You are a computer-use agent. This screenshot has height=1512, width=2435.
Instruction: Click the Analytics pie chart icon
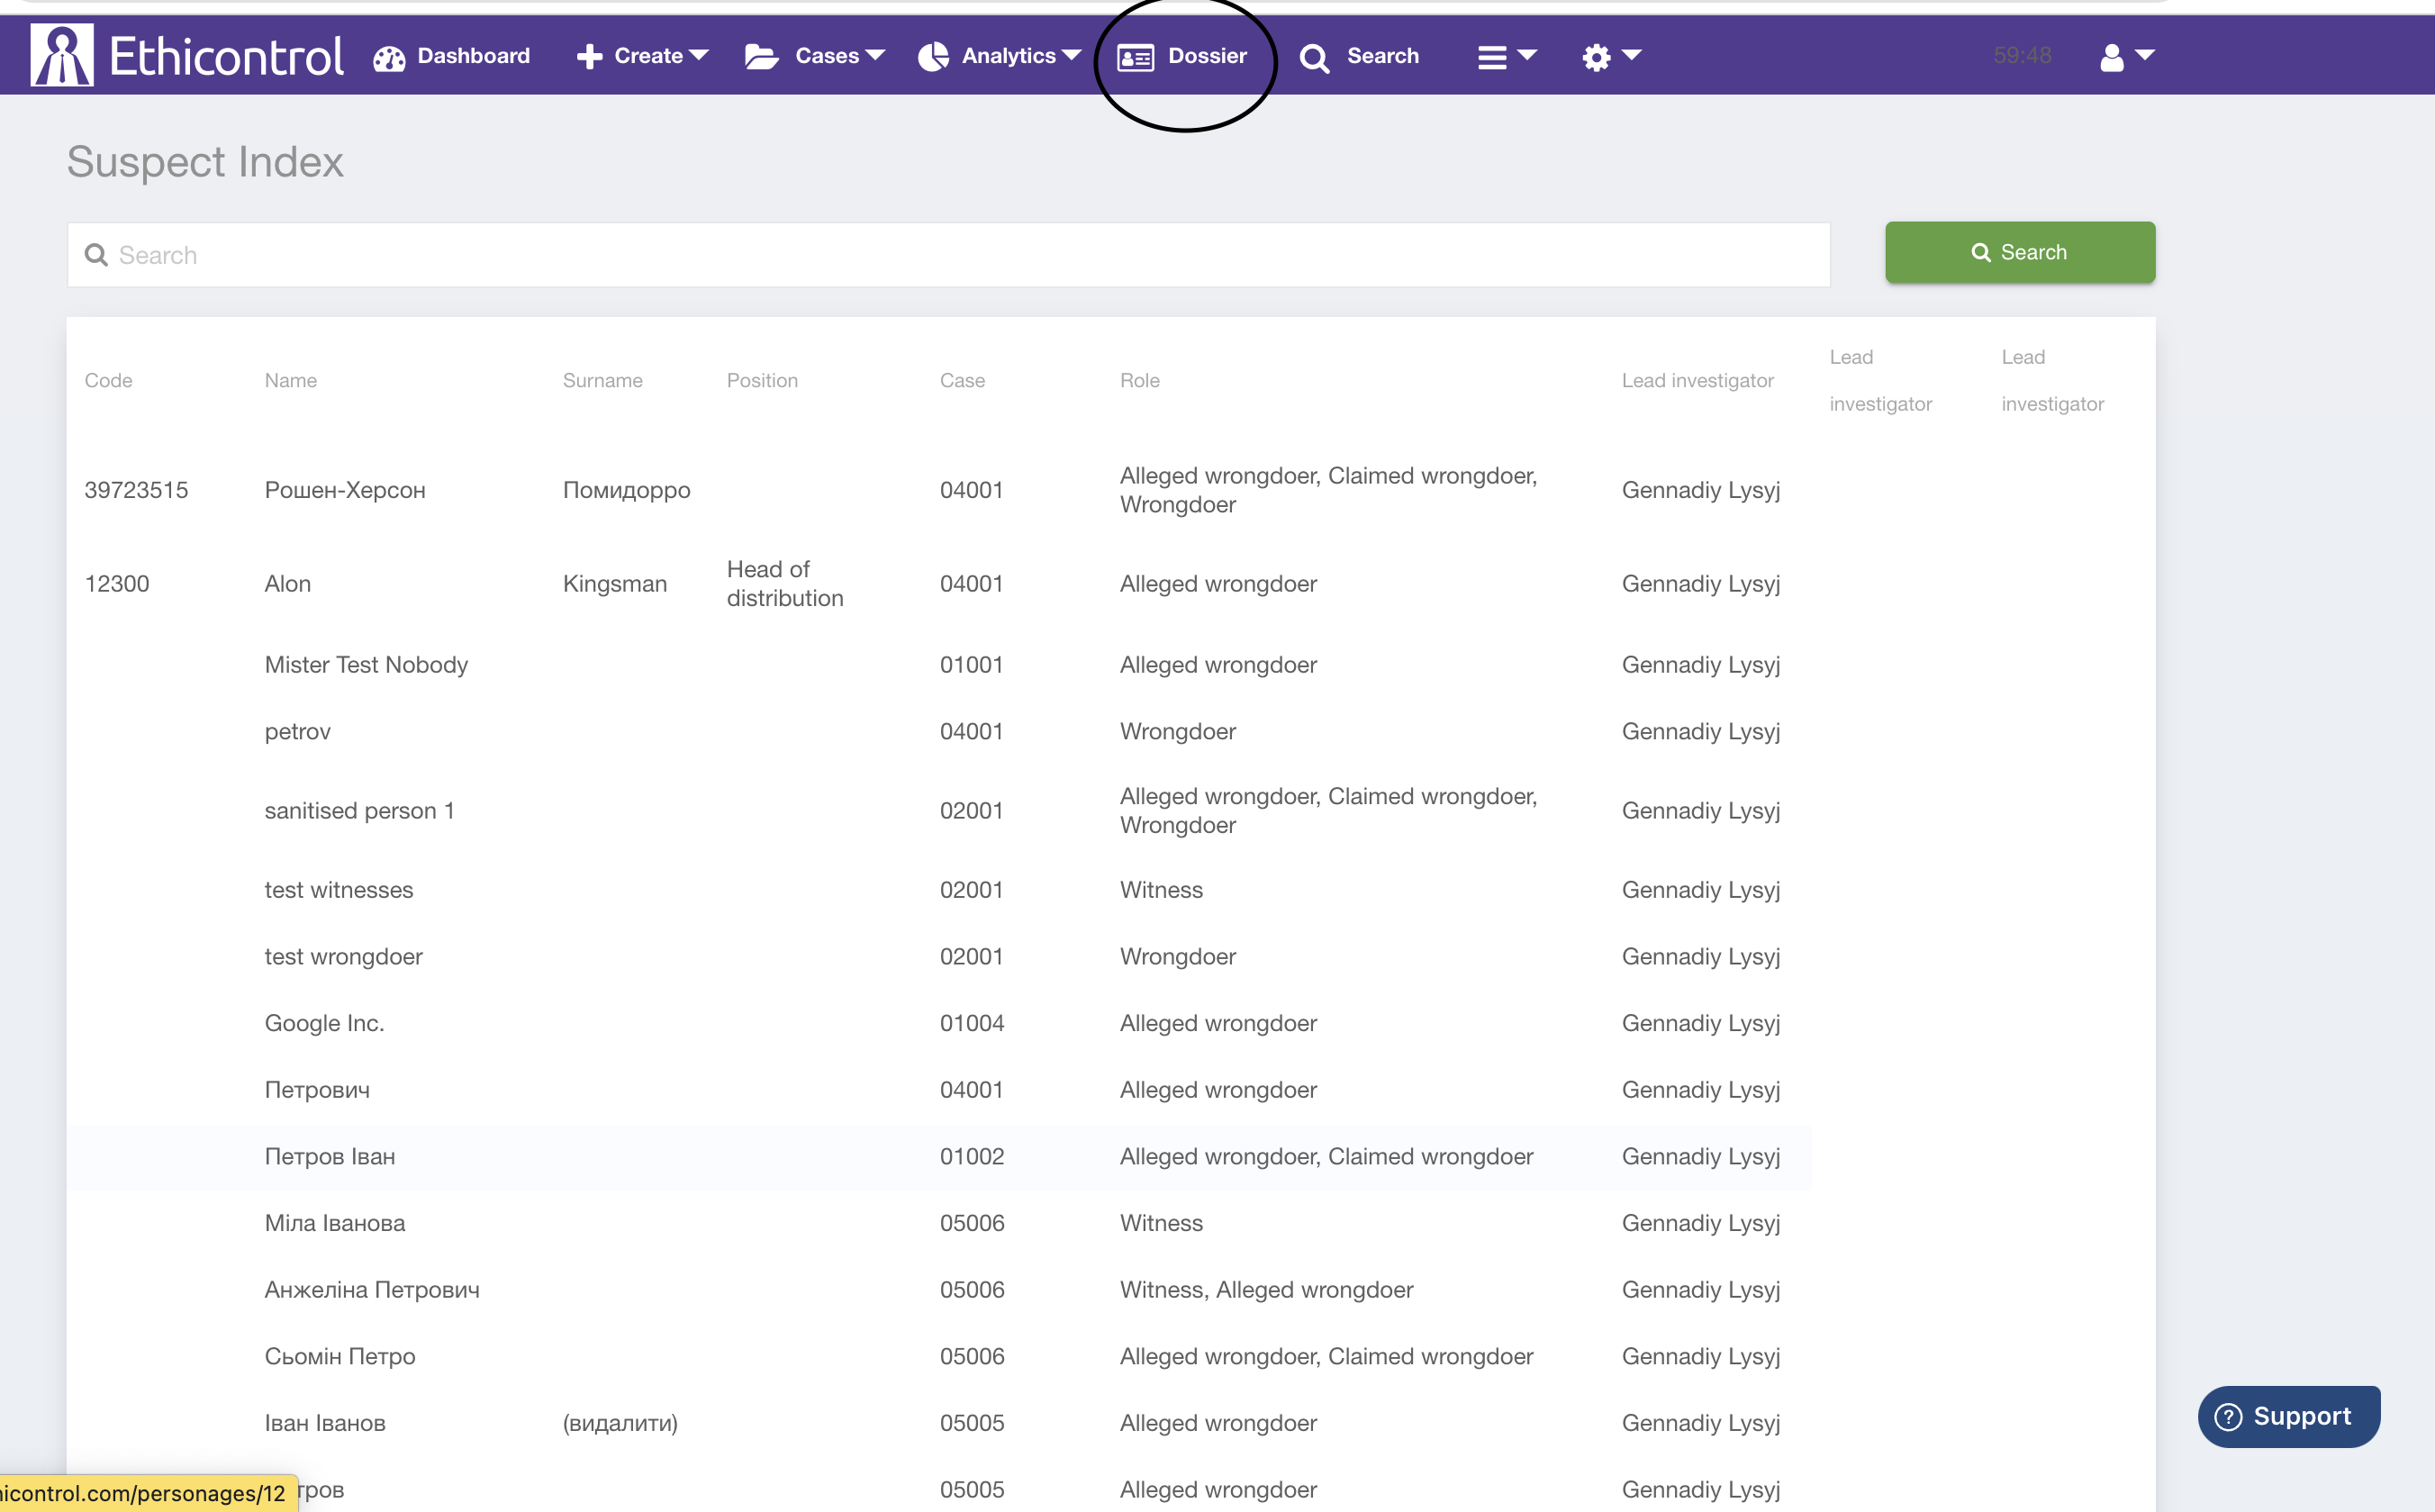933,57
